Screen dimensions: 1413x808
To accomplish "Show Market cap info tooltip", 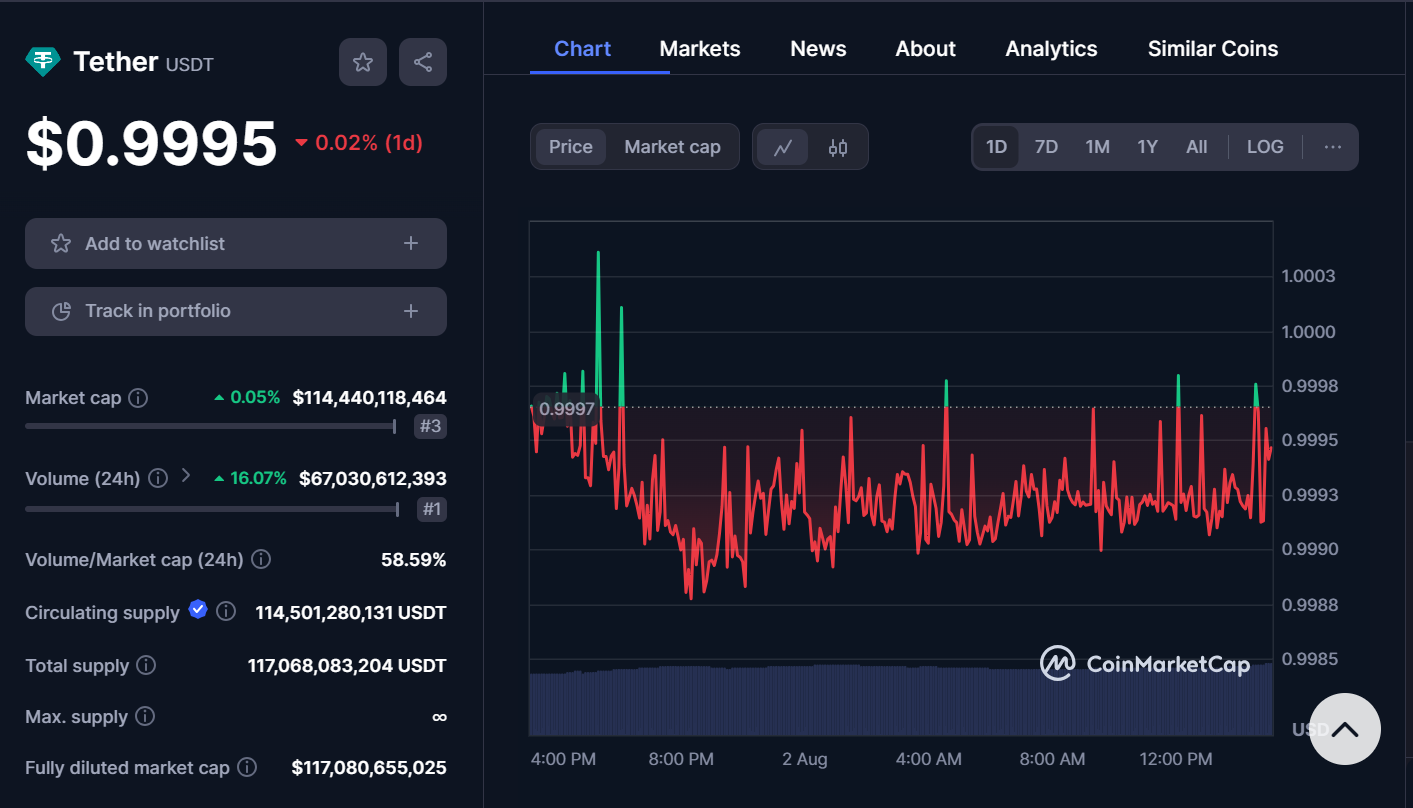I will [139, 398].
